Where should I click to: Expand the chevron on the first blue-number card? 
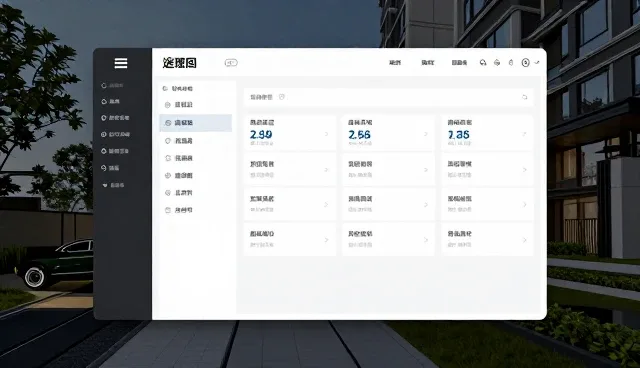tap(327, 134)
